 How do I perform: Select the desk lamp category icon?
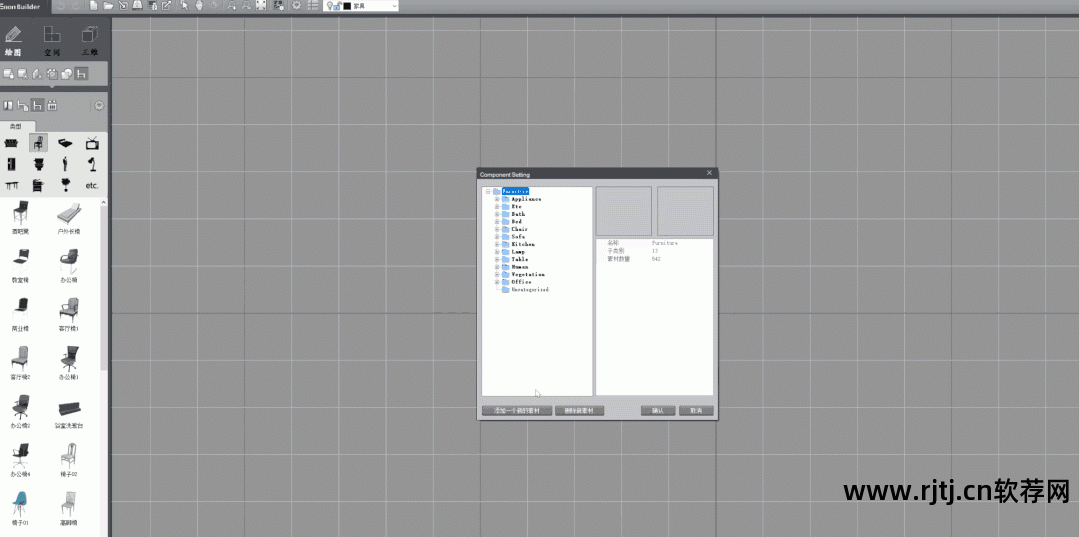[92, 164]
